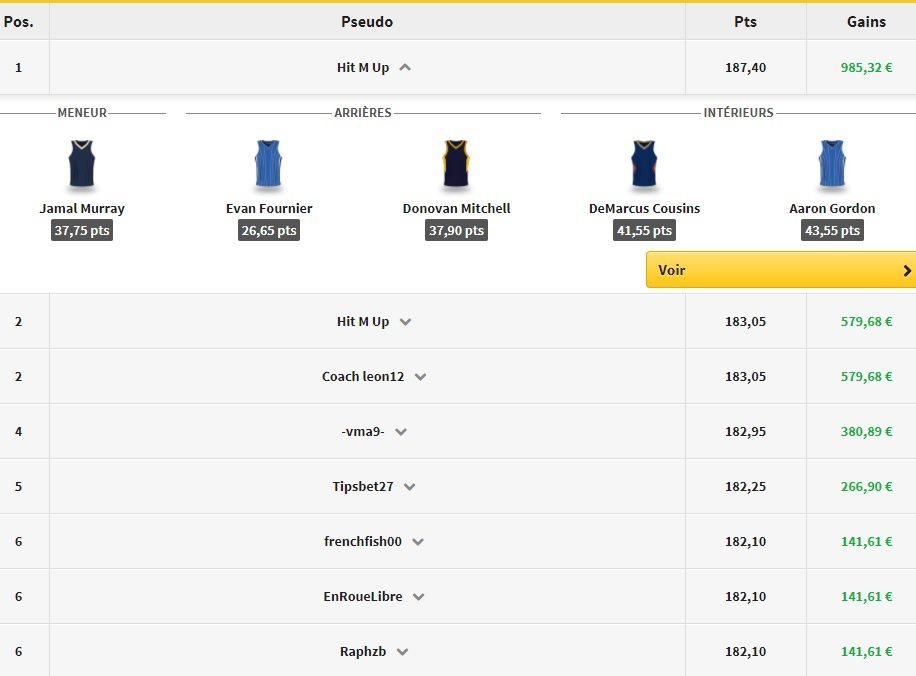
Task: Click Donovan Mitchell's jersey icon
Action: [456, 166]
